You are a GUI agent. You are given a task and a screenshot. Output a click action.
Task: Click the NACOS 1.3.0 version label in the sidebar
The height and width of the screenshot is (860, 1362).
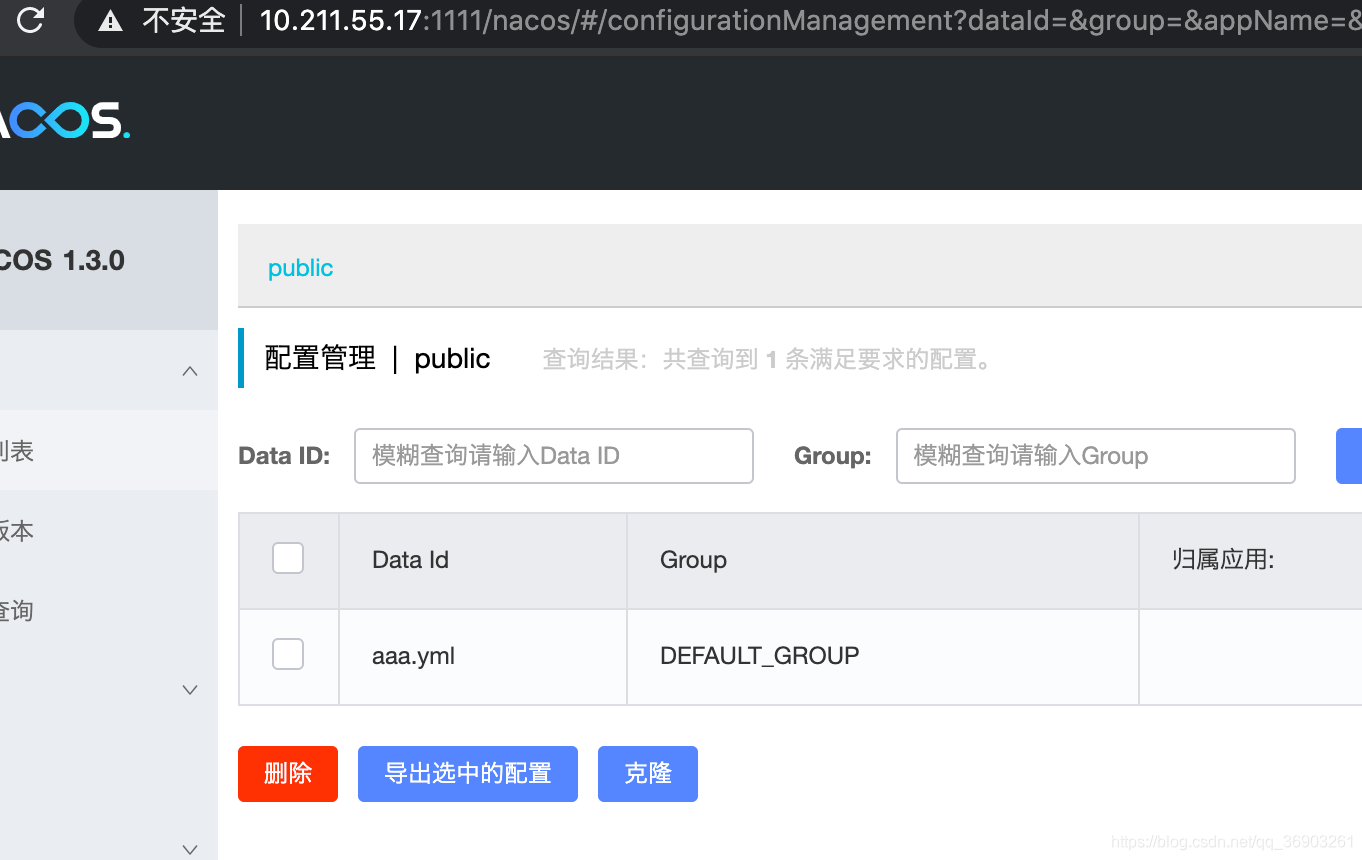(62, 261)
